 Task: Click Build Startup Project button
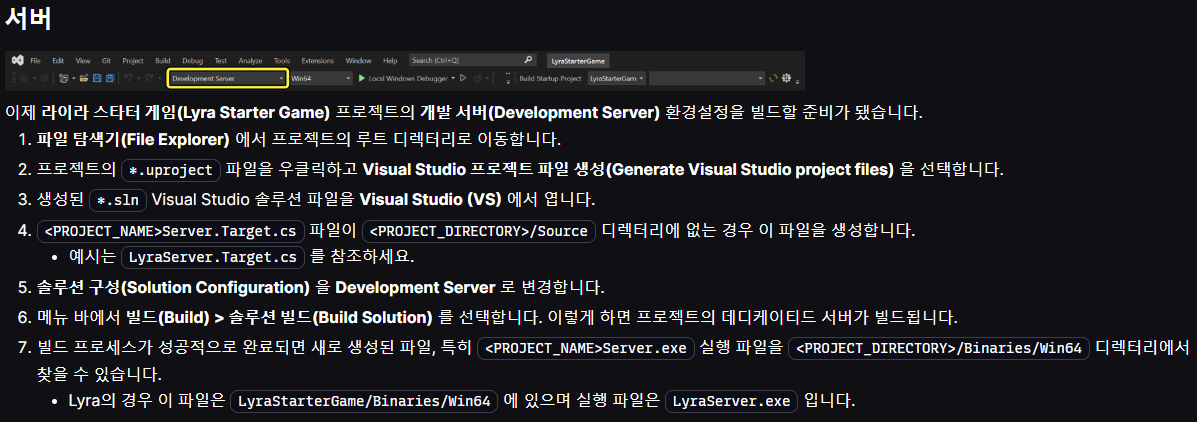coord(550,79)
